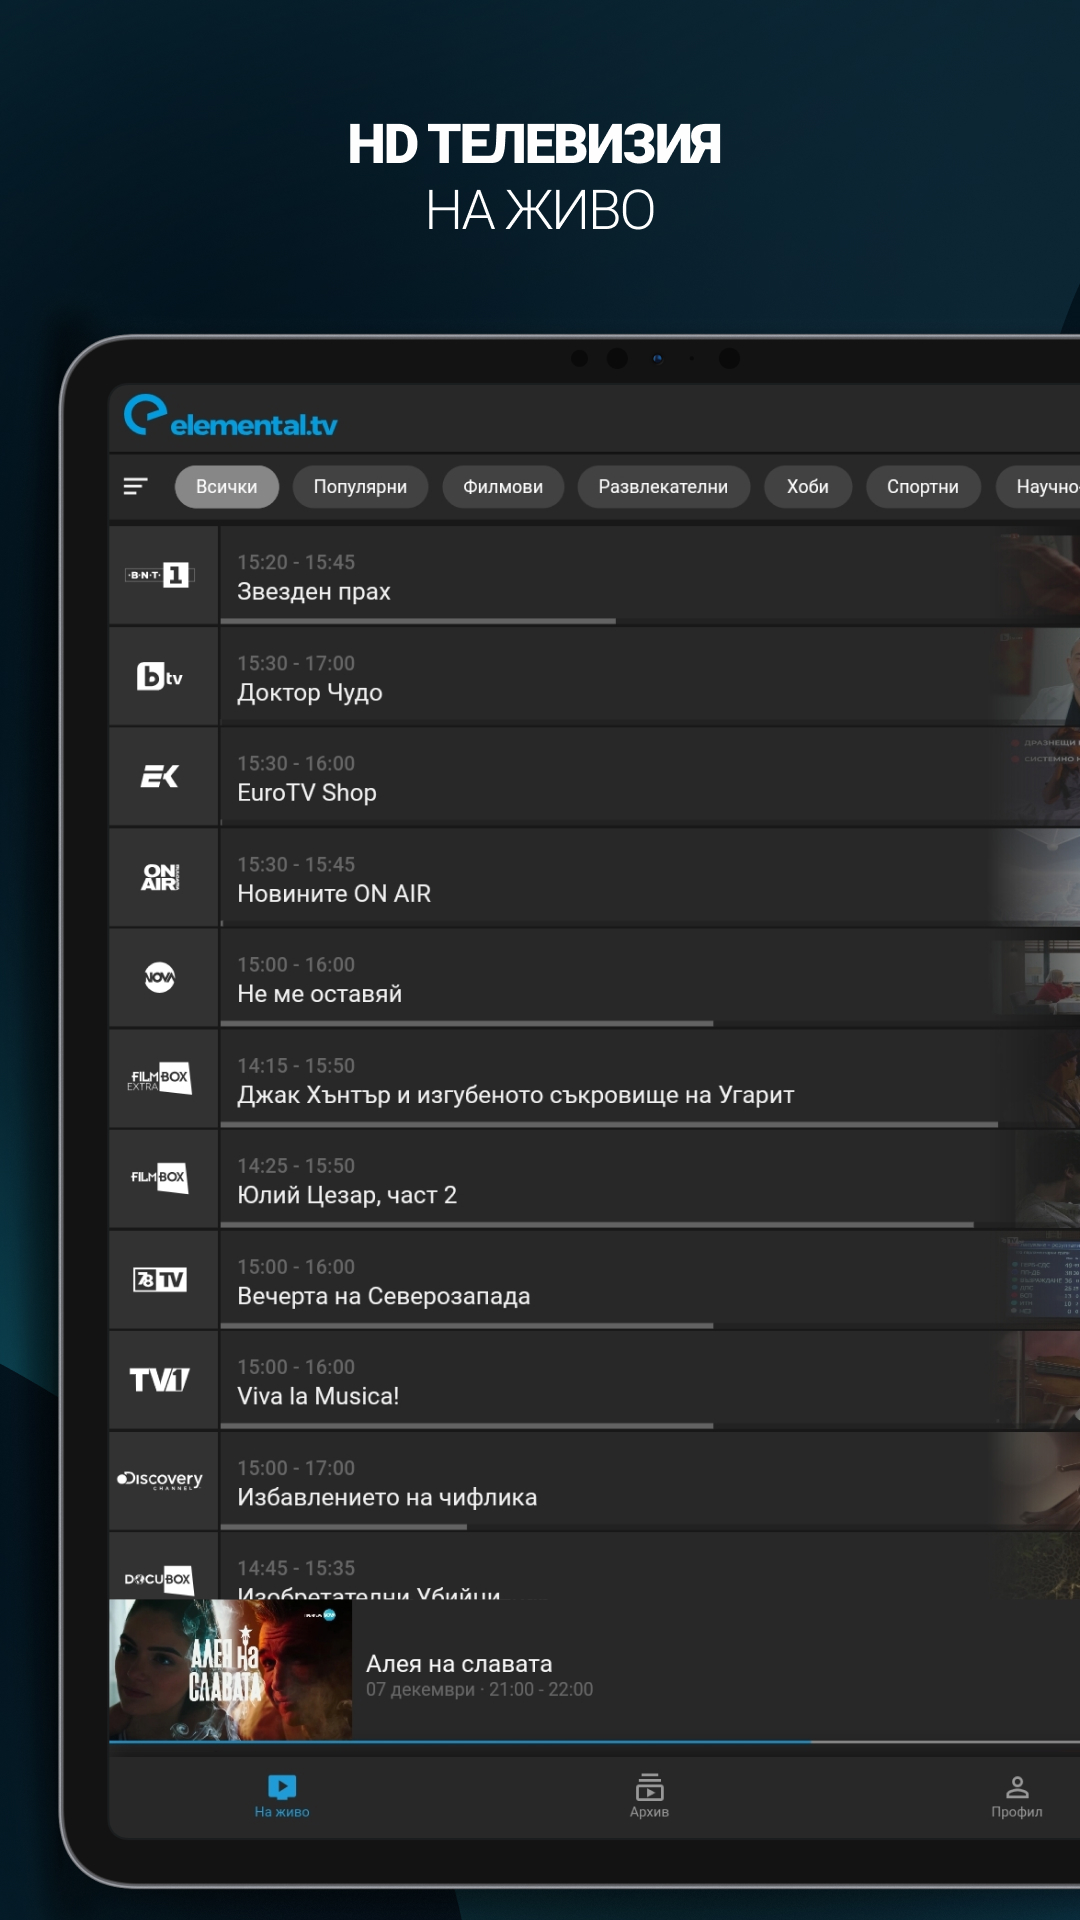The width and height of the screenshot is (1080, 1920).
Task: Open the Алея на славата mini player title
Action: 459,1664
